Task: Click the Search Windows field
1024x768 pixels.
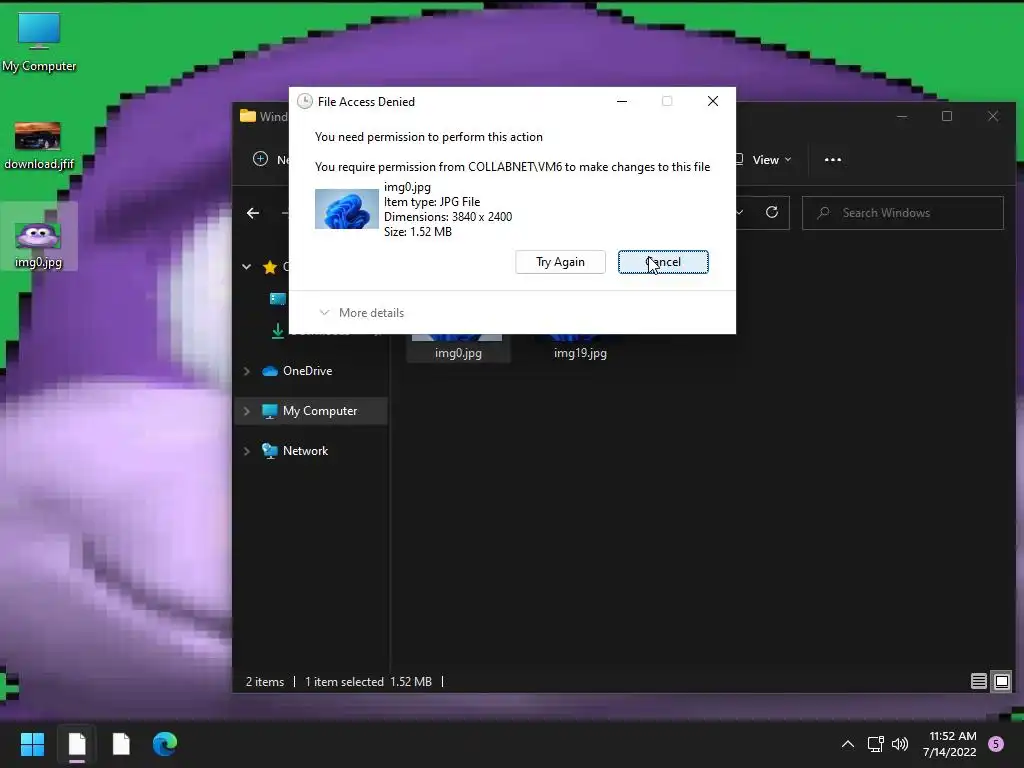Action: coord(903,213)
